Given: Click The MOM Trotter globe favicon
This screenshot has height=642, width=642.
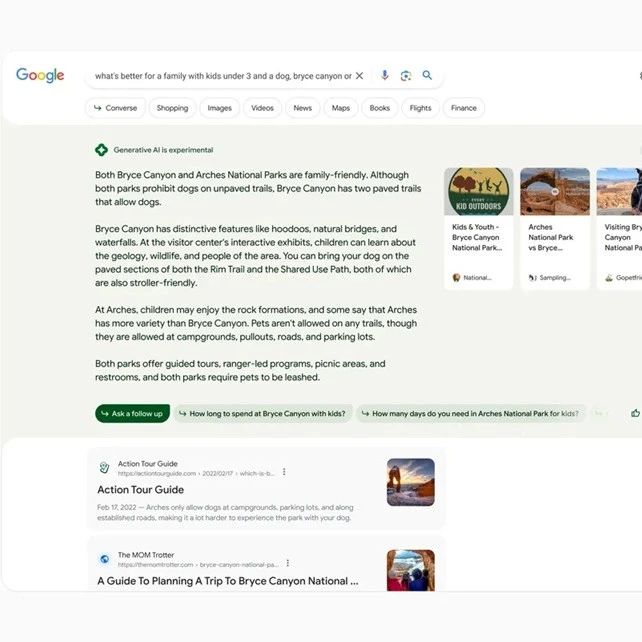Looking at the screenshot, I should click(x=104, y=559).
